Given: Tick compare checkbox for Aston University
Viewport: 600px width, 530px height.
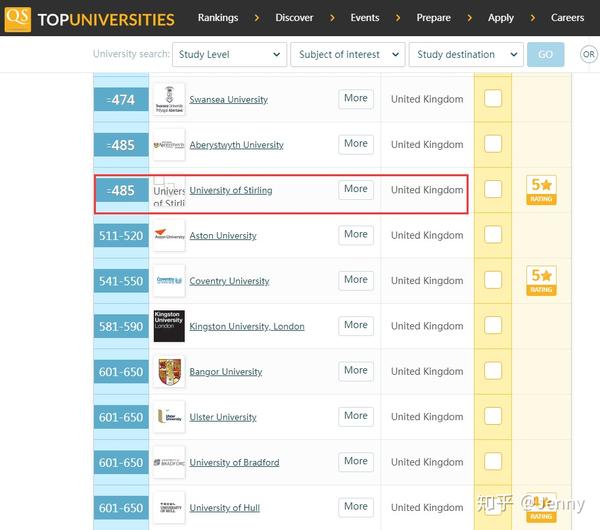Looking at the screenshot, I should (x=493, y=235).
